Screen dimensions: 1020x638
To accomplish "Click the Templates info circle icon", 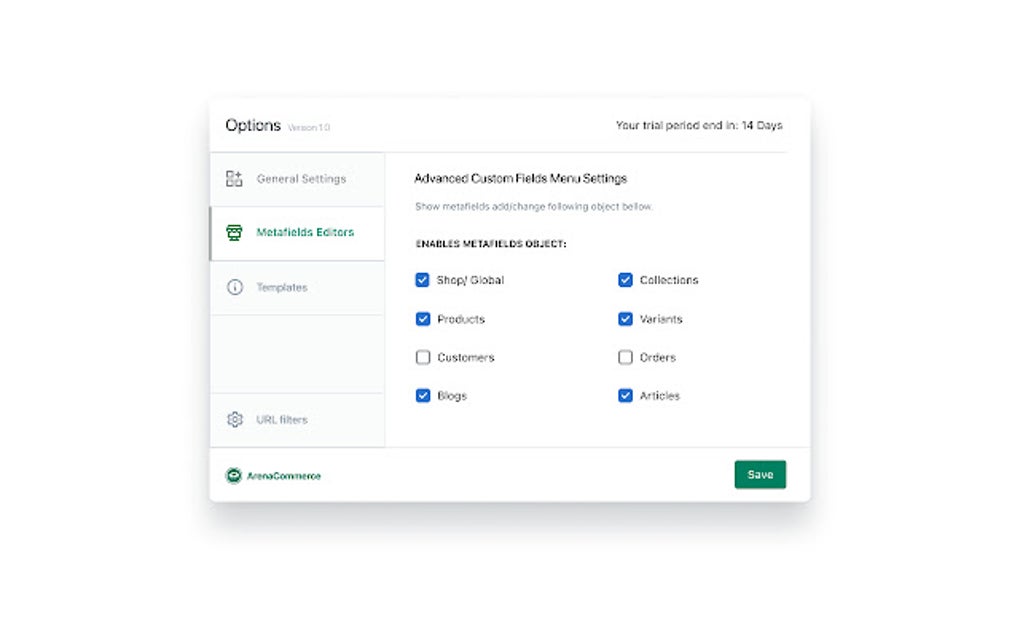I will (x=234, y=287).
